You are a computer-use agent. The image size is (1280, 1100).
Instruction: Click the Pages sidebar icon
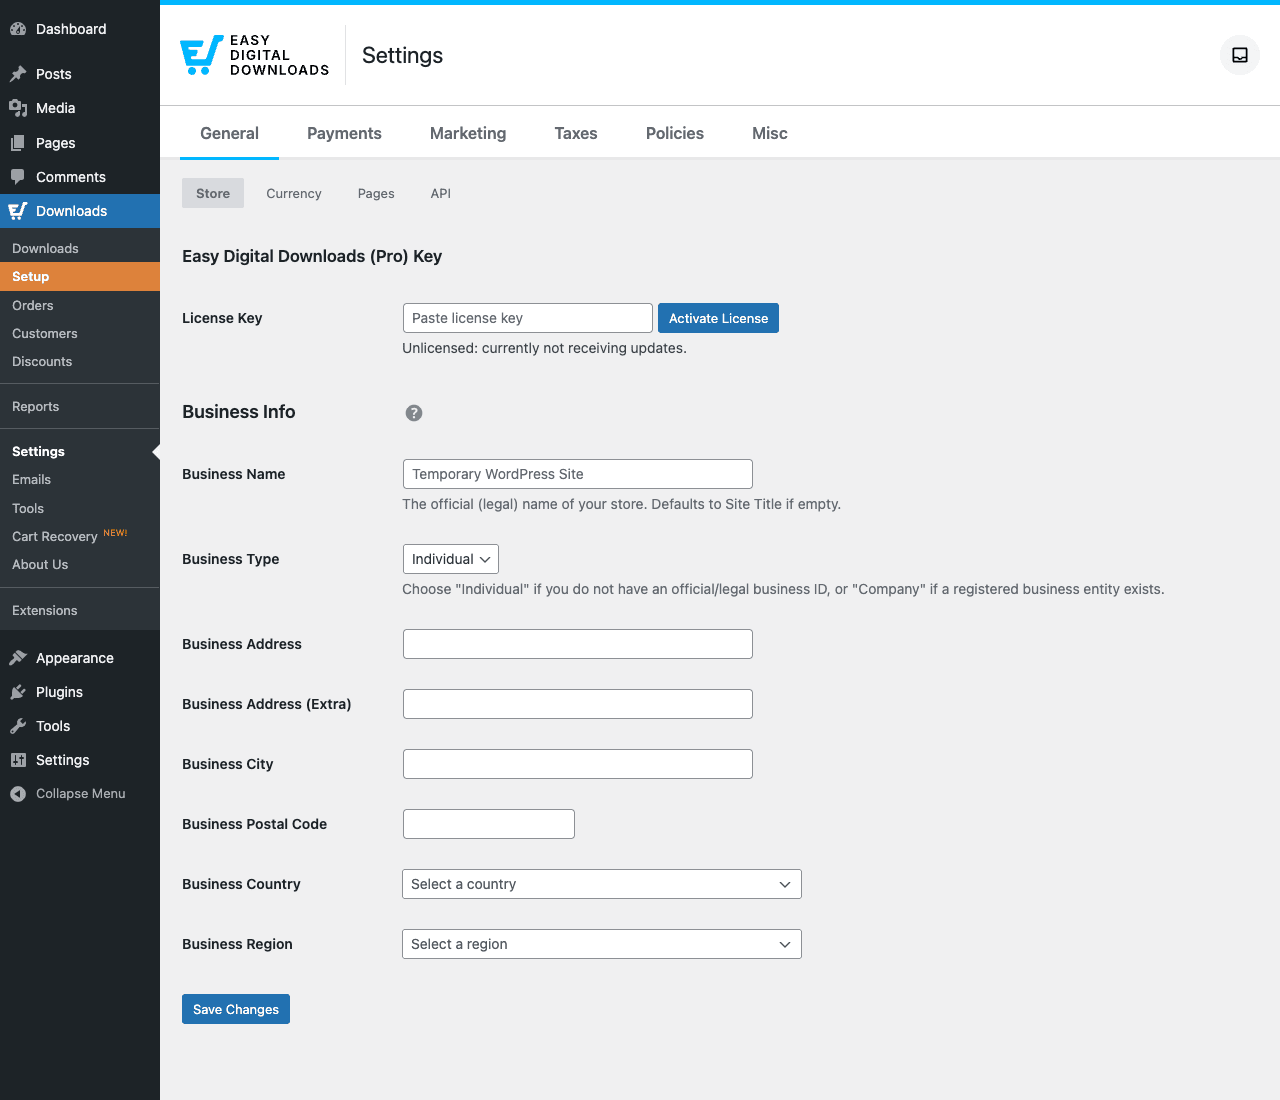tap(18, 143)
